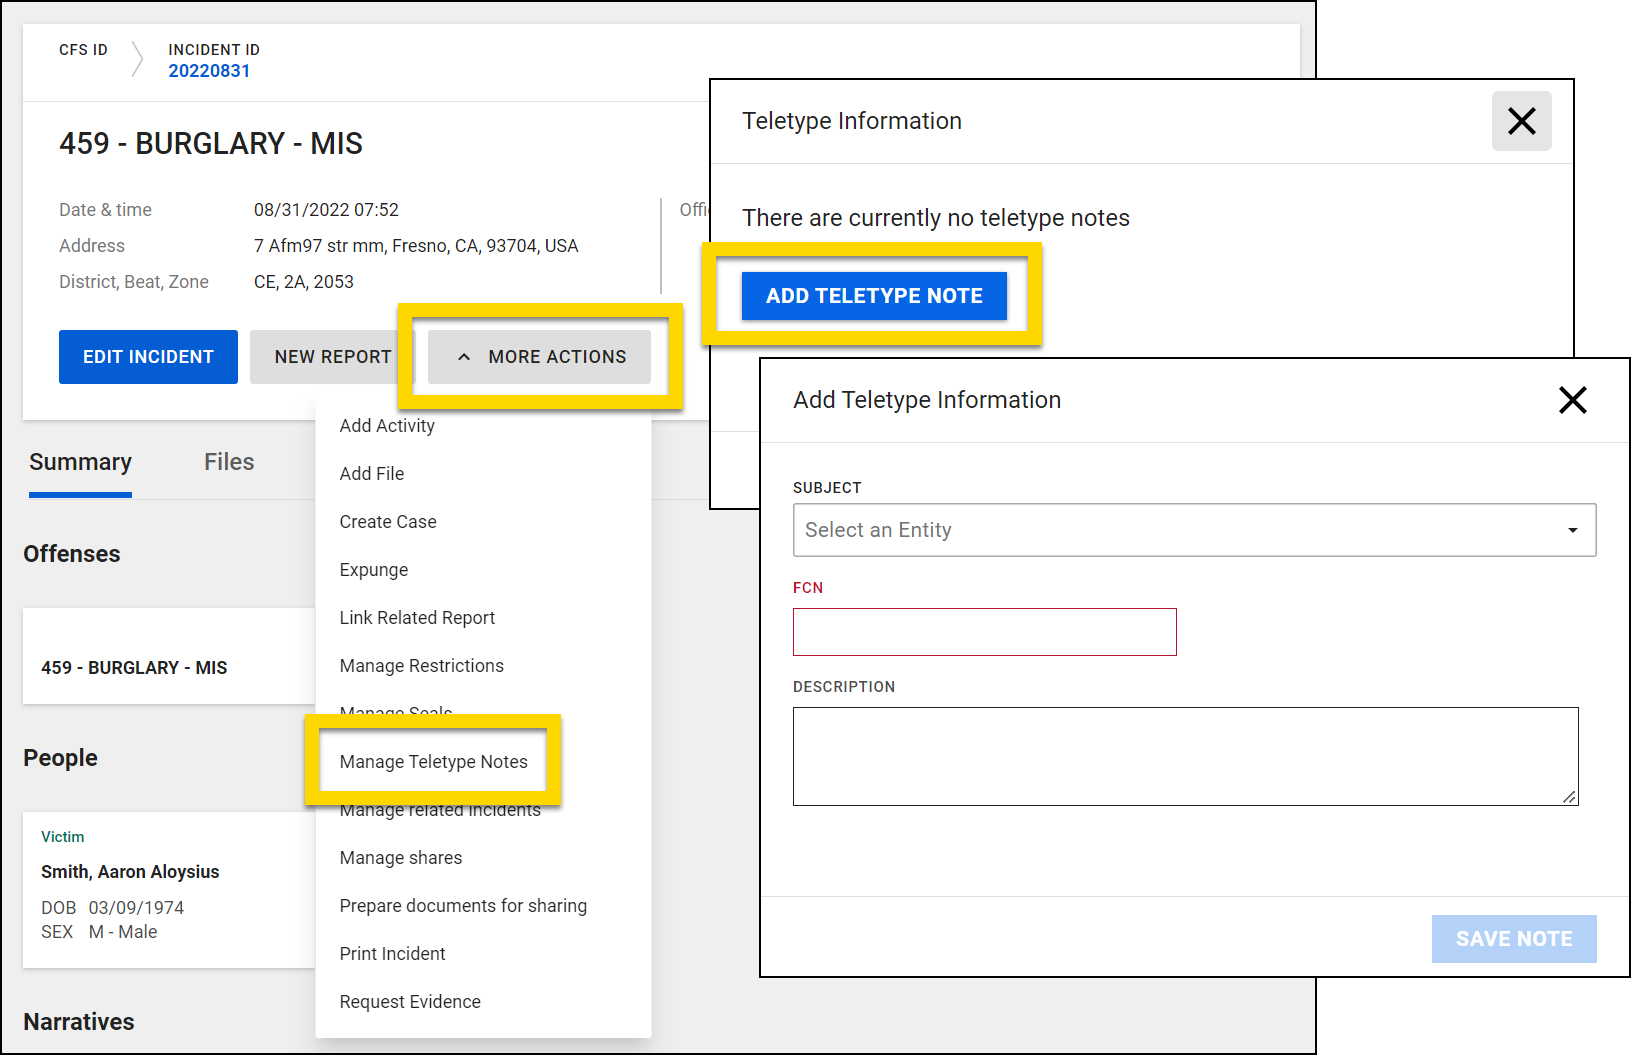Click the CFS ID breadcrumb
1631x1055 pixels.
pos(83,50)
